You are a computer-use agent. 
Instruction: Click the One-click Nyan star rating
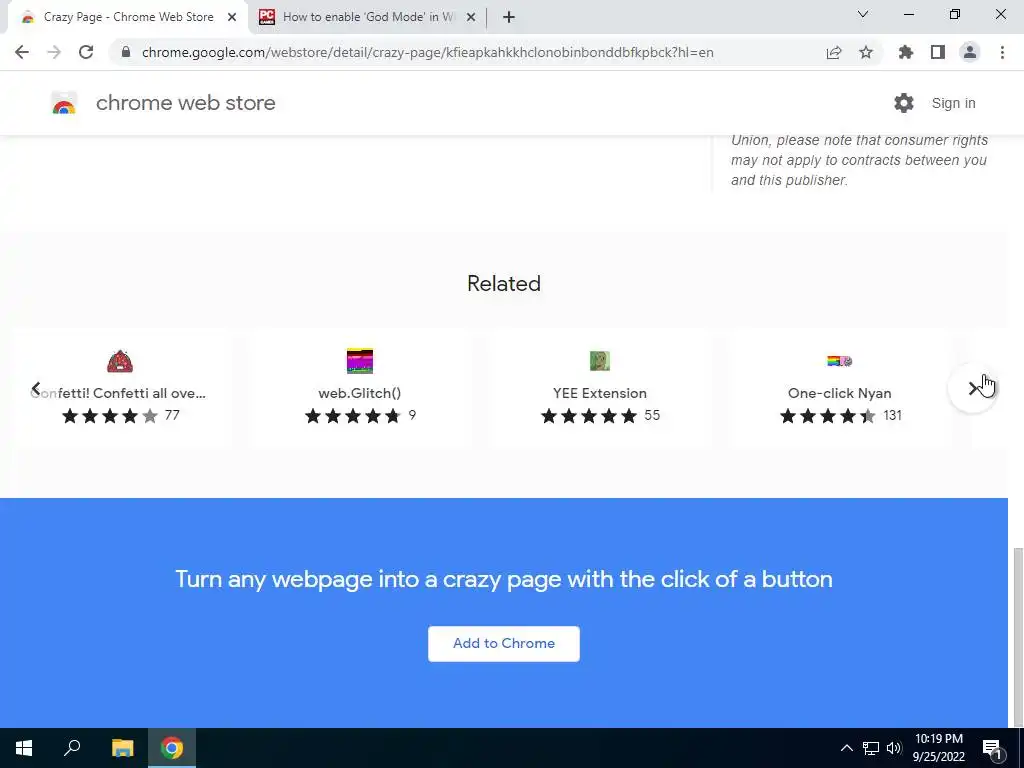click(827, 416)
